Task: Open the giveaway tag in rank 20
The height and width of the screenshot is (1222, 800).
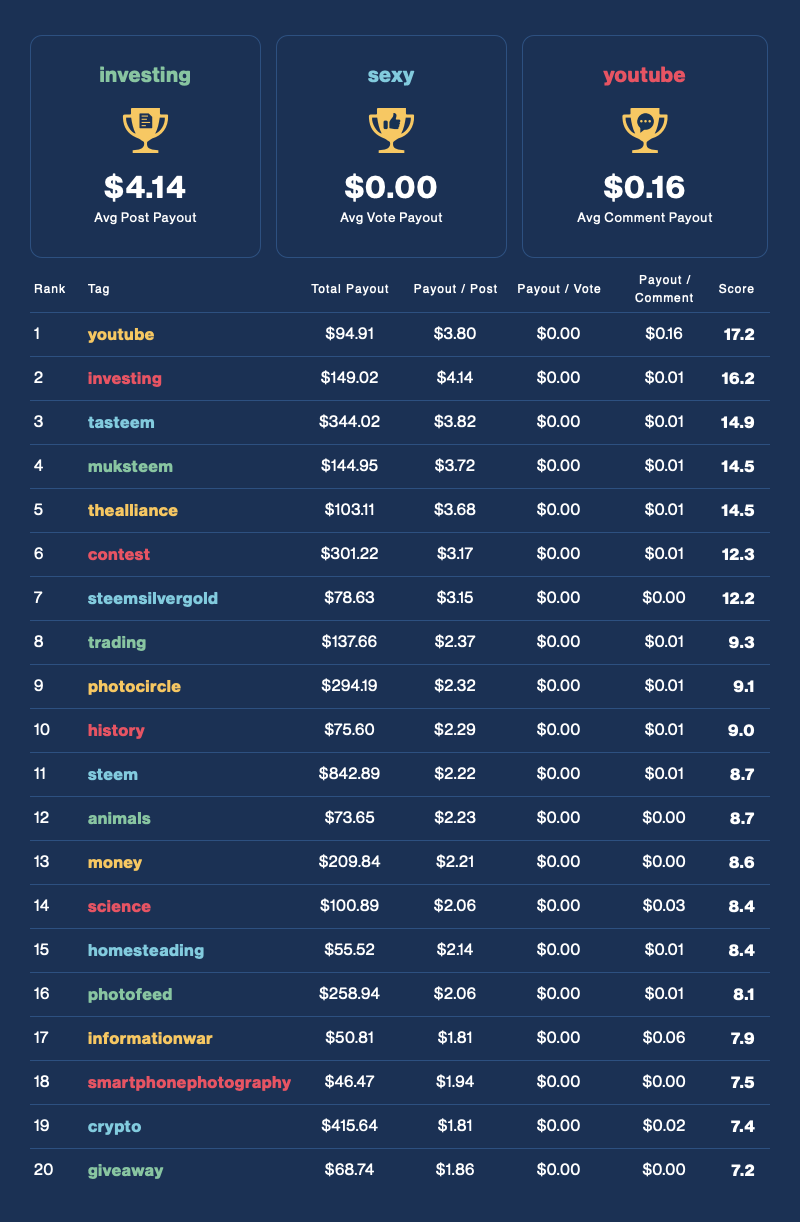Action: tap(125, 1170)
